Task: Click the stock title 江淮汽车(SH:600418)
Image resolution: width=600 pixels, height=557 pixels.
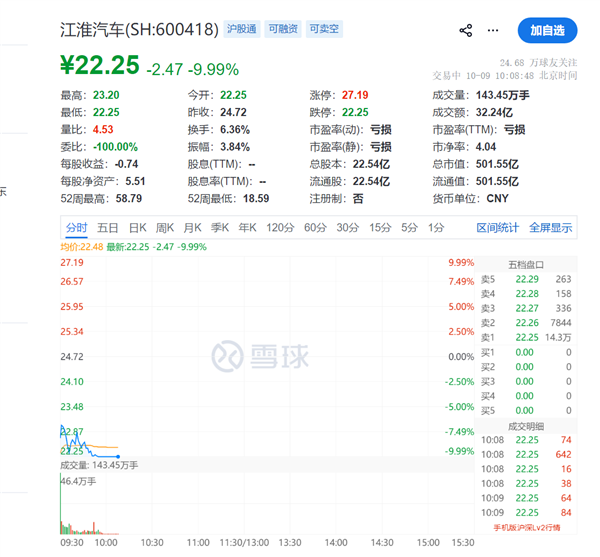Action: (139, 29)
